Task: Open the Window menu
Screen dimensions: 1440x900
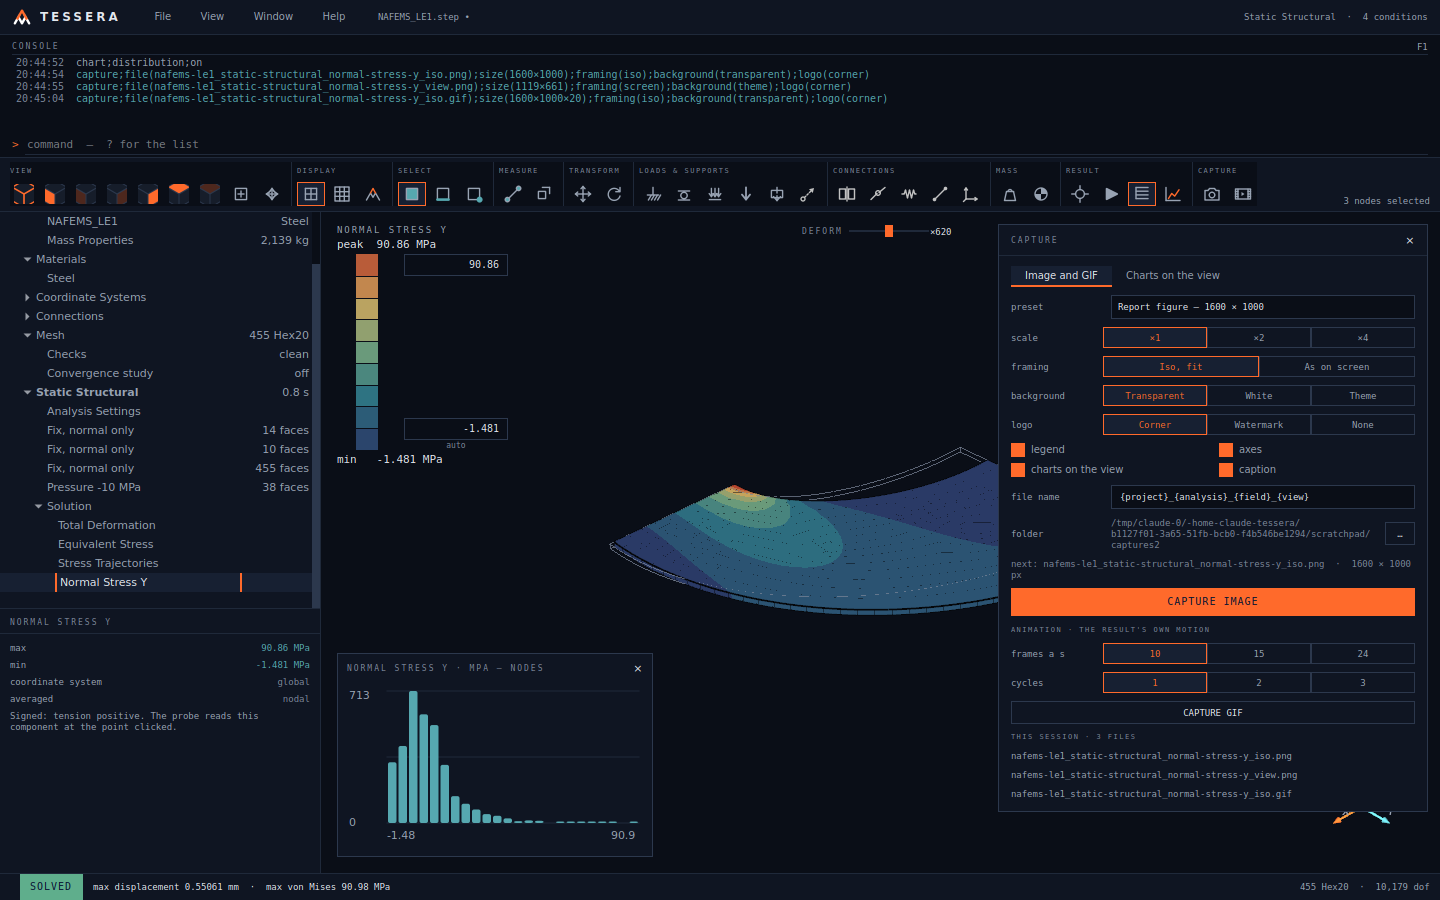Action: click(273, 16)
